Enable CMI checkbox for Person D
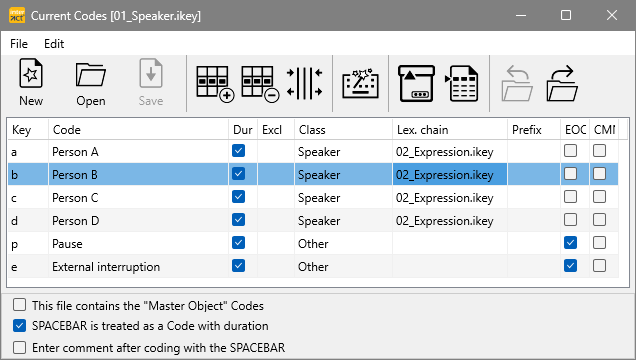This screenshot has height=360, width=636. click(599, 220)
